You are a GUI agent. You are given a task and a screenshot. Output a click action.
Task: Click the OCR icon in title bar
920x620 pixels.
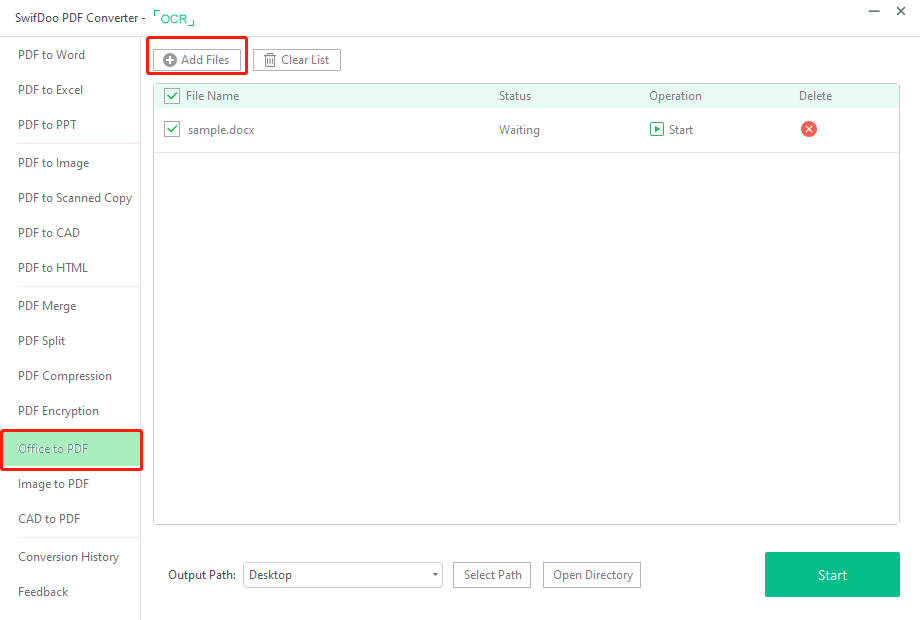(174, 18)
